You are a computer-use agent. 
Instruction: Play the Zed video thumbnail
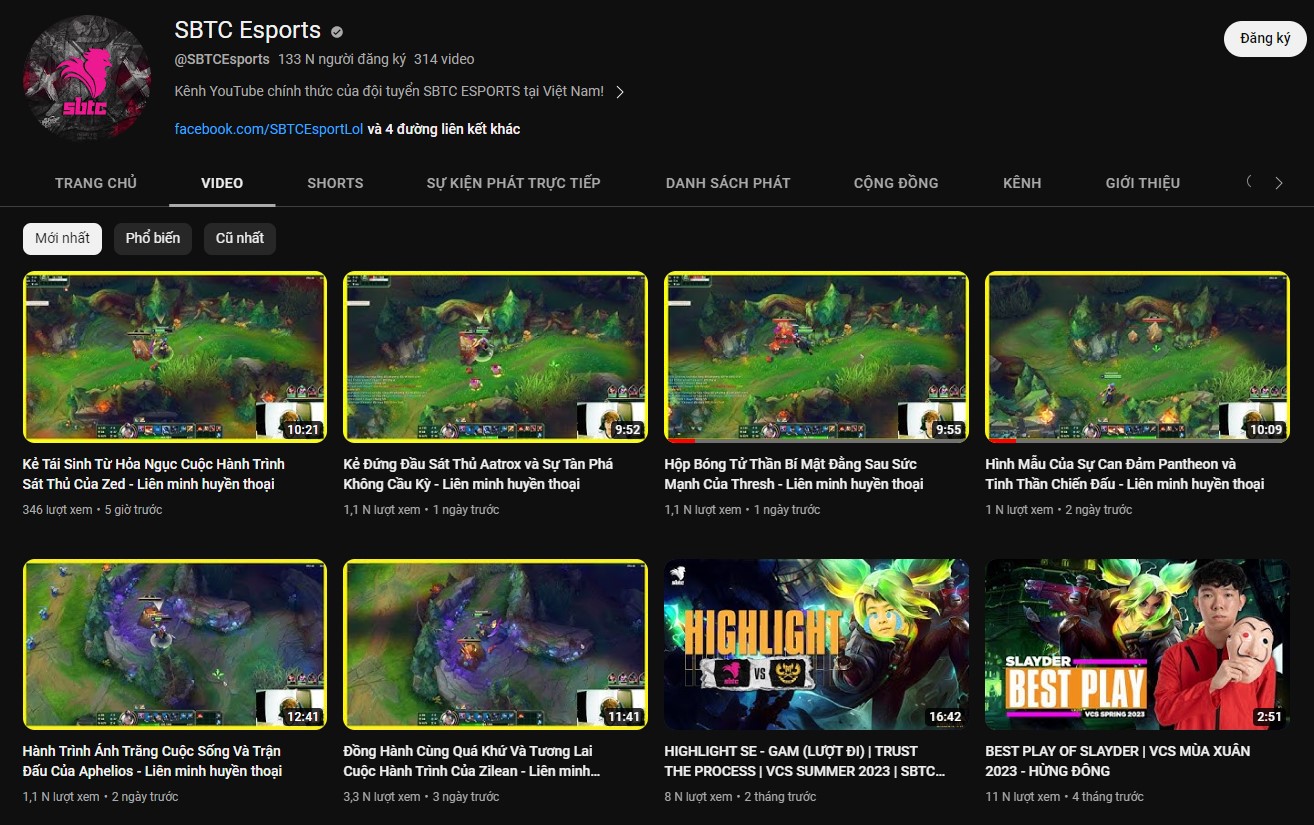point(175,357)
